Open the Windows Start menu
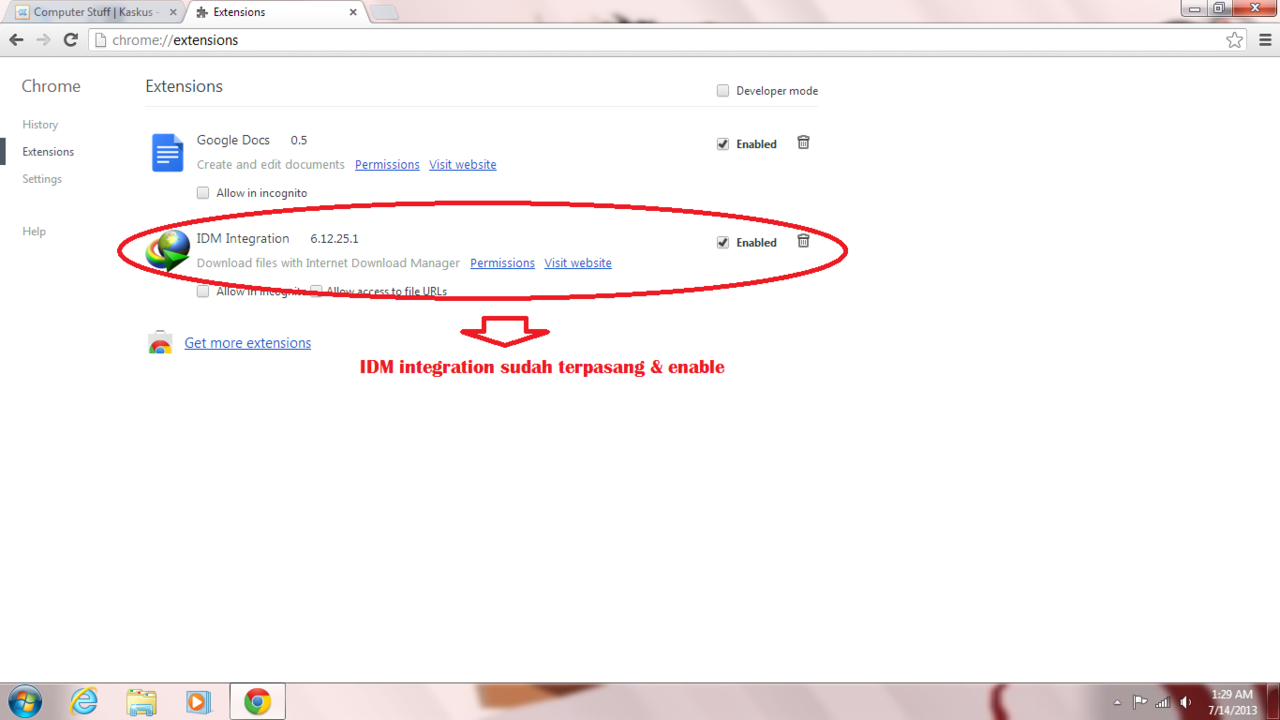1280x720 pixels. 24,702
